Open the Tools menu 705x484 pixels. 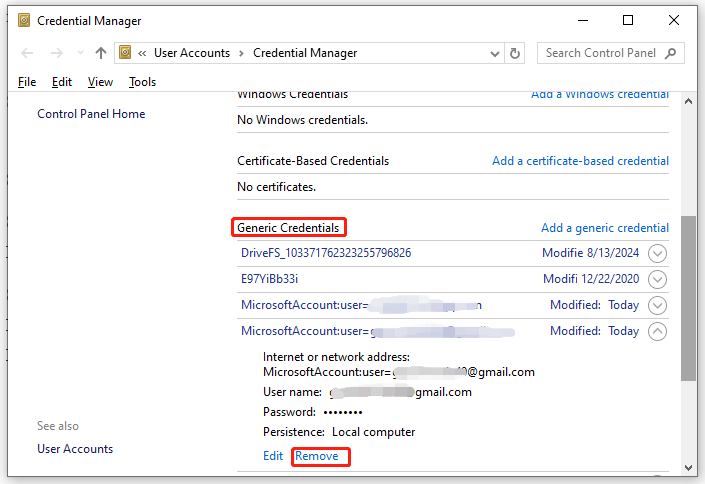[142, 82]
